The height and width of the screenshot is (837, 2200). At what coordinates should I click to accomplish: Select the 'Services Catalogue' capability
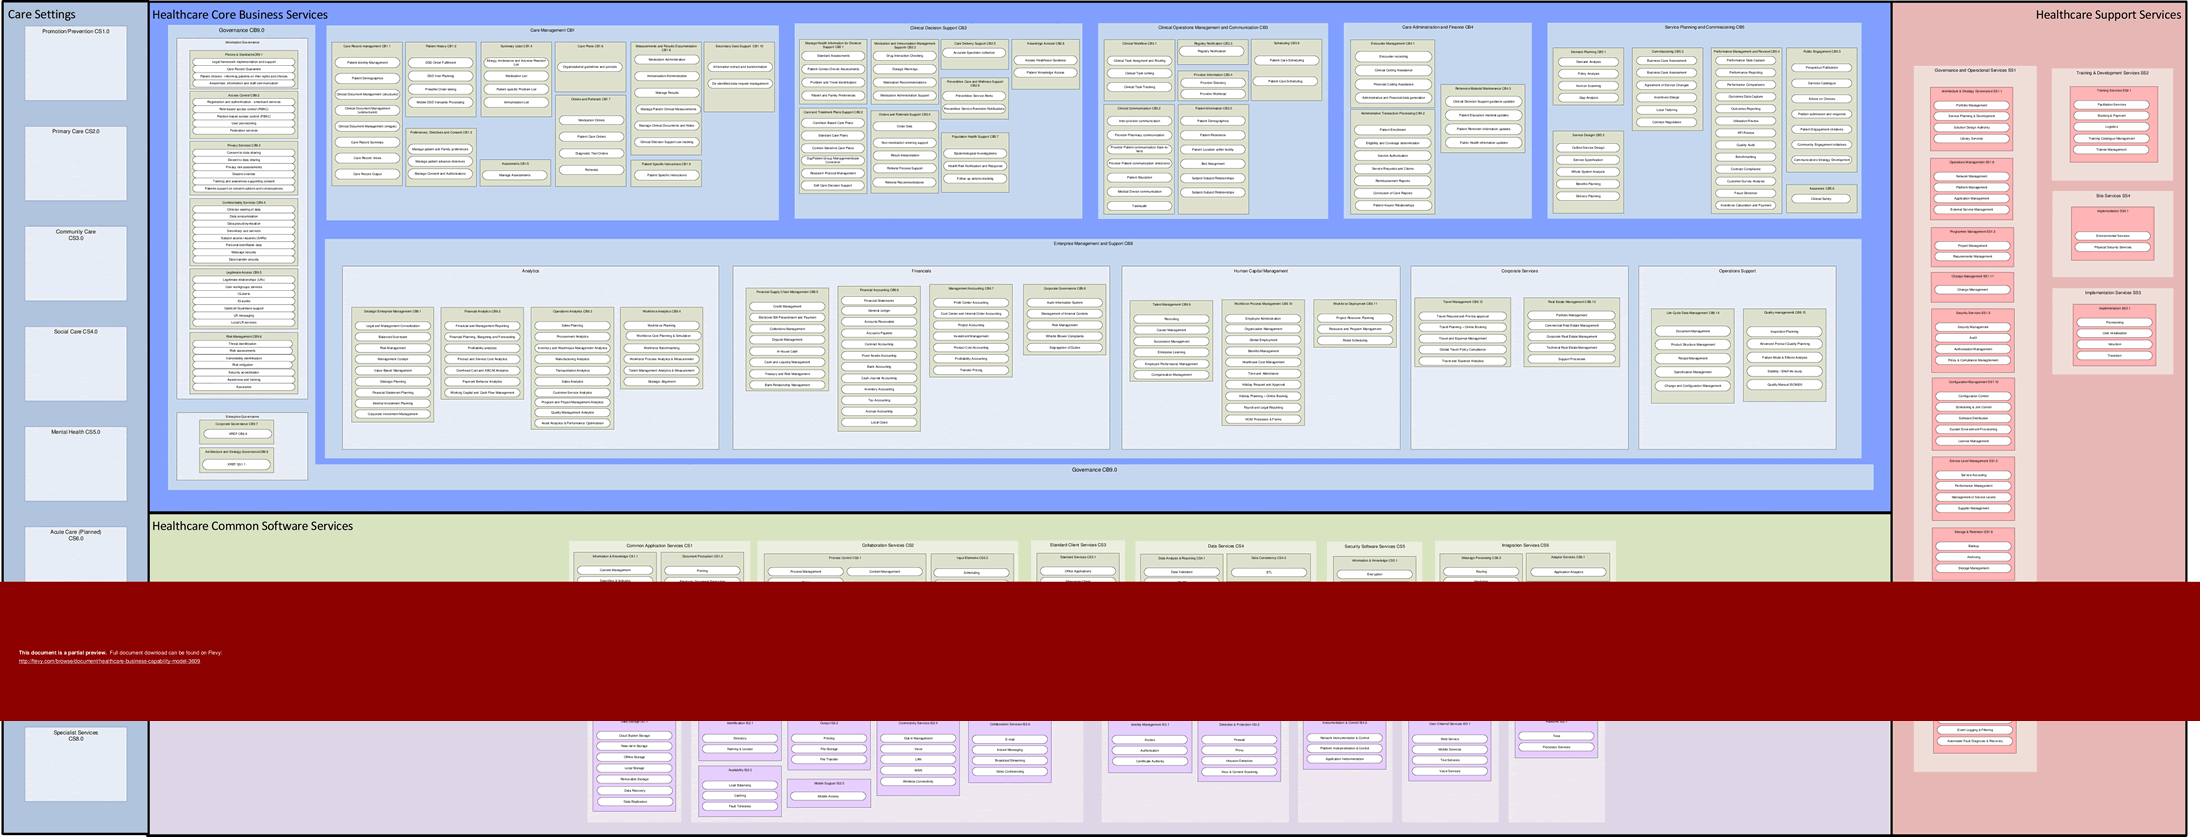tap(1821, 83)
